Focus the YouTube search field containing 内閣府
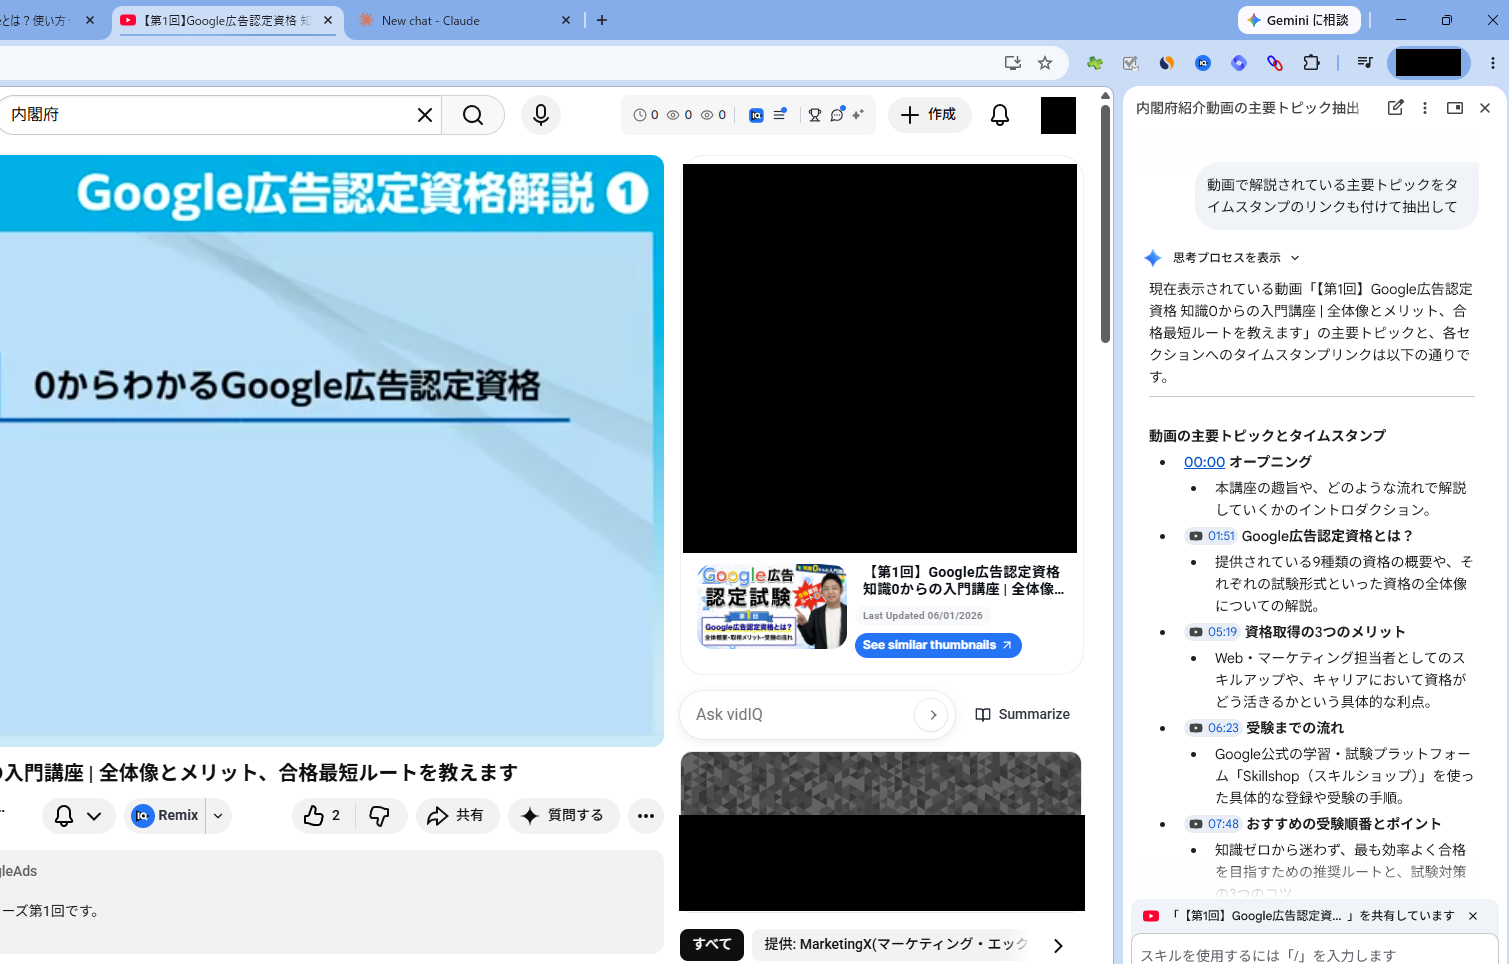 click(x=210, y=115)
